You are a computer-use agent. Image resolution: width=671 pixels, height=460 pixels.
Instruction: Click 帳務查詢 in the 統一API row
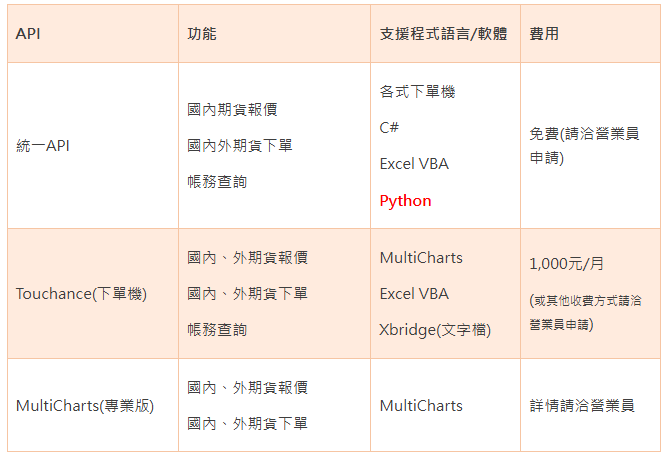point(217,182)
